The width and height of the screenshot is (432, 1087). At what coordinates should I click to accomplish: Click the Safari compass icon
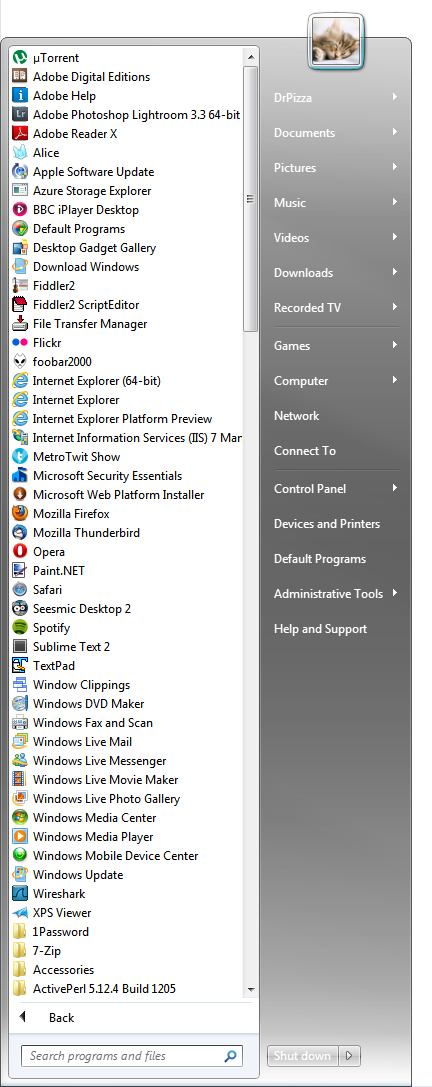coord(20,590)
